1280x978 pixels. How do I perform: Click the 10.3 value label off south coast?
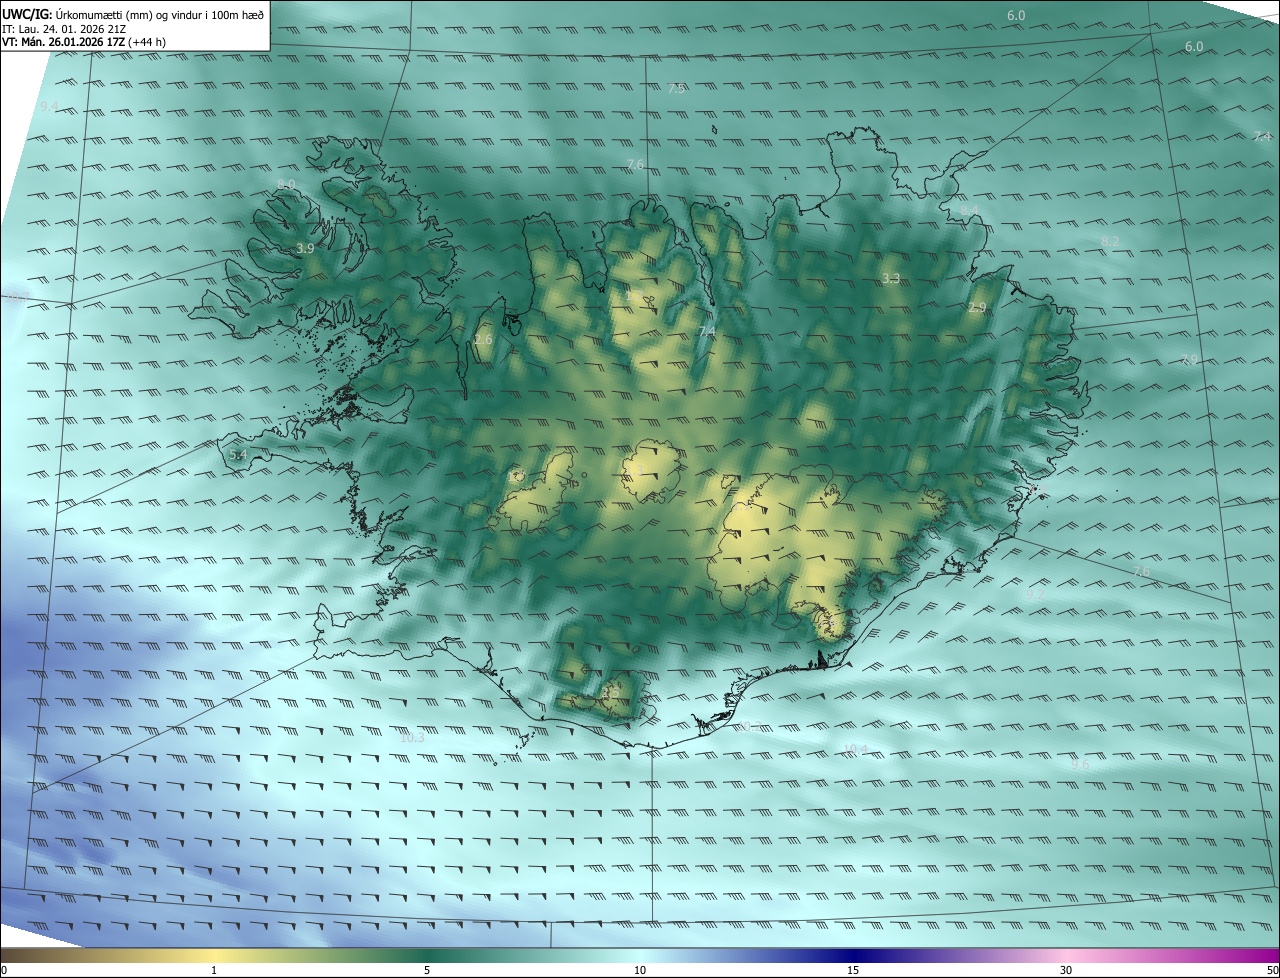tap(413, 738)
